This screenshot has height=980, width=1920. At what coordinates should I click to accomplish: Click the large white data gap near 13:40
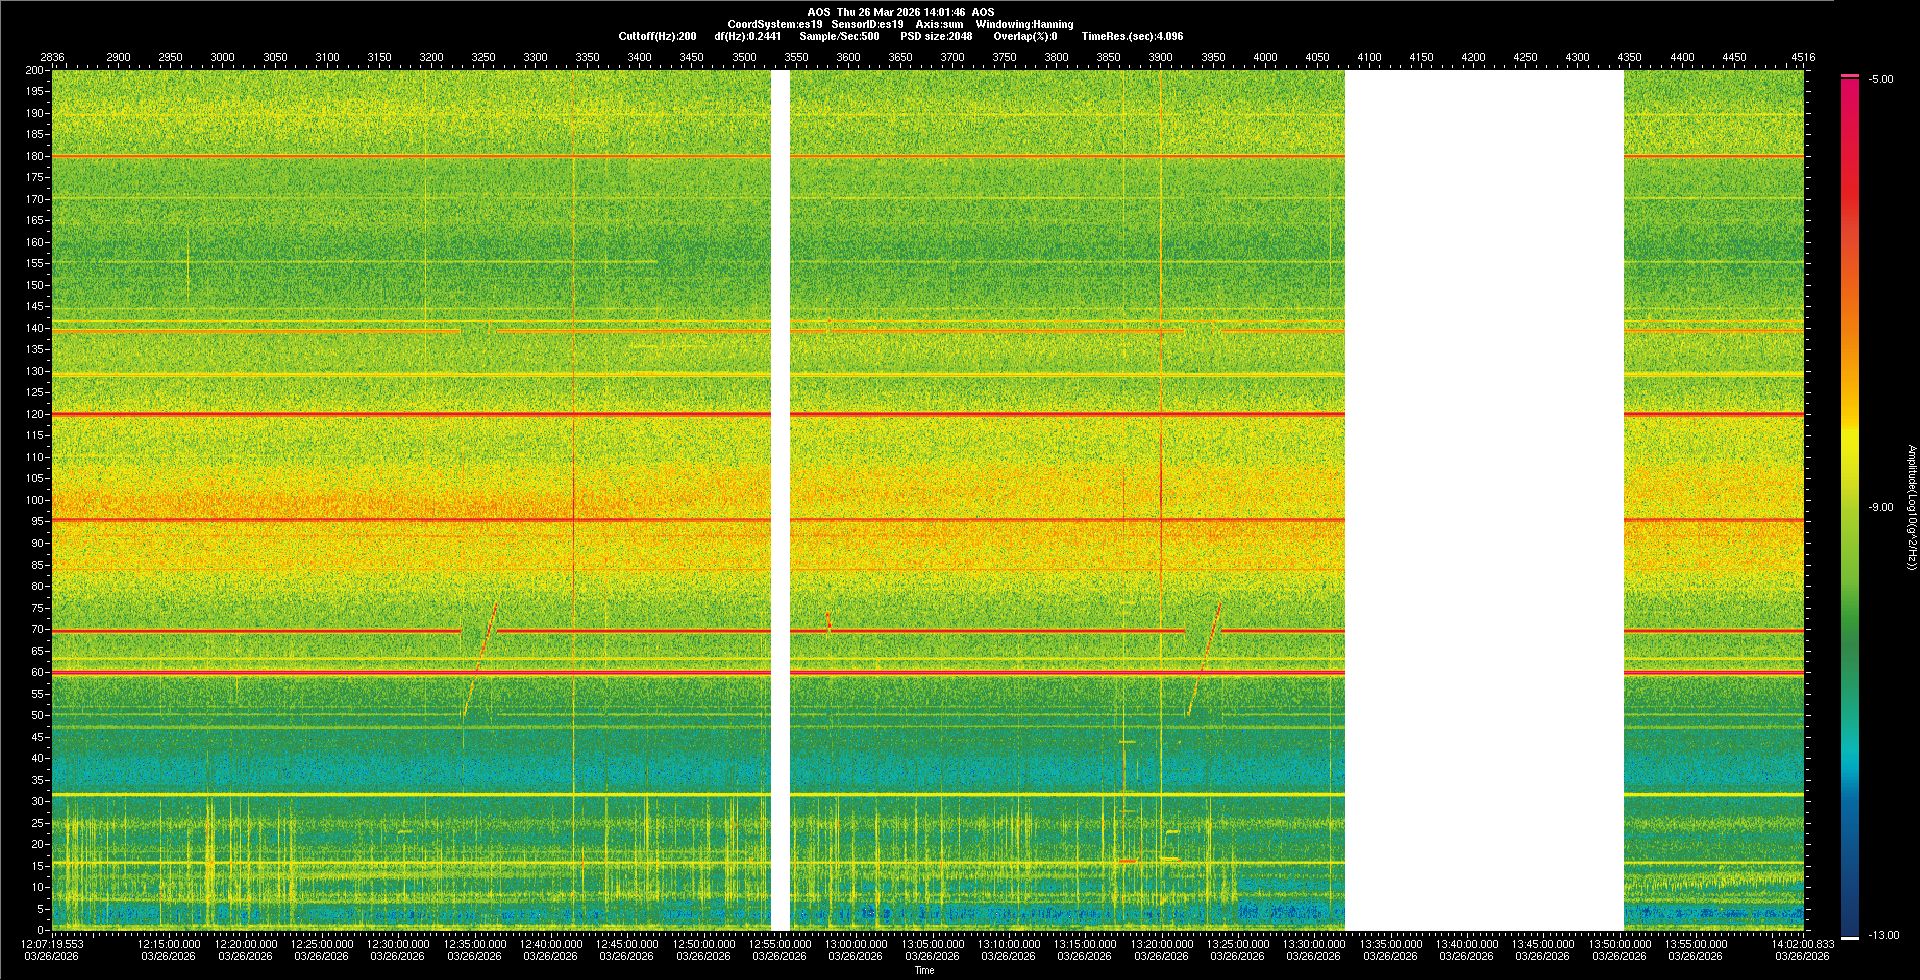1484,500
